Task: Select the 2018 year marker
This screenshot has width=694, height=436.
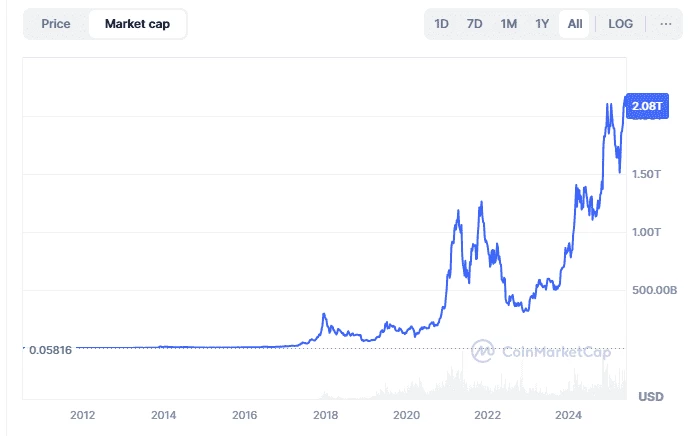Action: click(325, 415)
